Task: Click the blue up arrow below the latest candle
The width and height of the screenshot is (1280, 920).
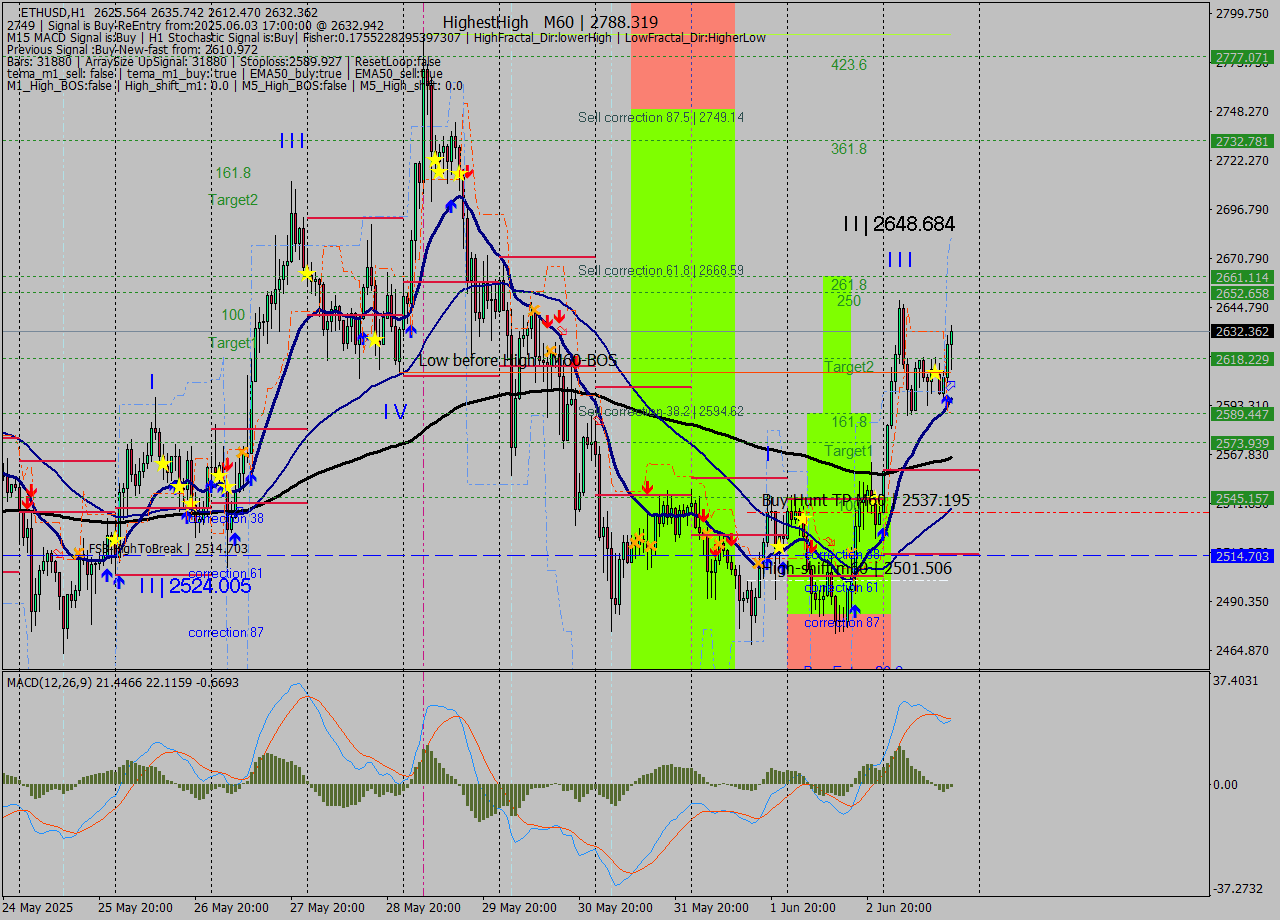Action: 946,400
